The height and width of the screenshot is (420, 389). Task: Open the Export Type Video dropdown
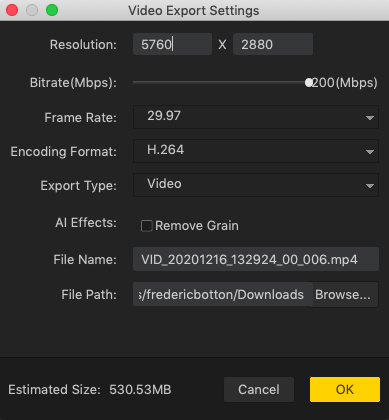256,185
